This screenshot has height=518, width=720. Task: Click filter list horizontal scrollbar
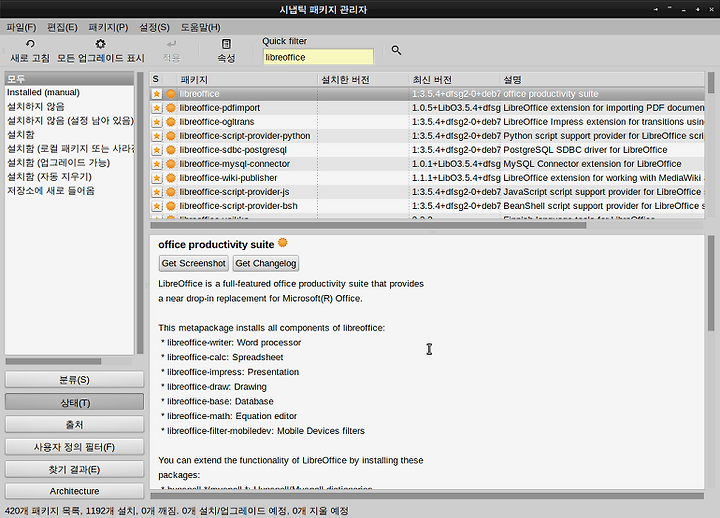click(53, 361)
